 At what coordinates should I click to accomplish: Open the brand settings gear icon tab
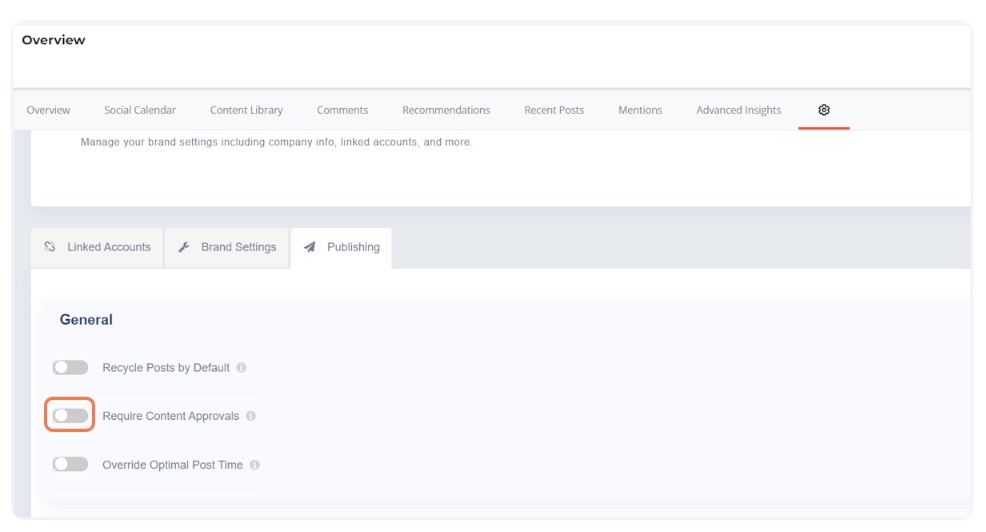[823, 110]
